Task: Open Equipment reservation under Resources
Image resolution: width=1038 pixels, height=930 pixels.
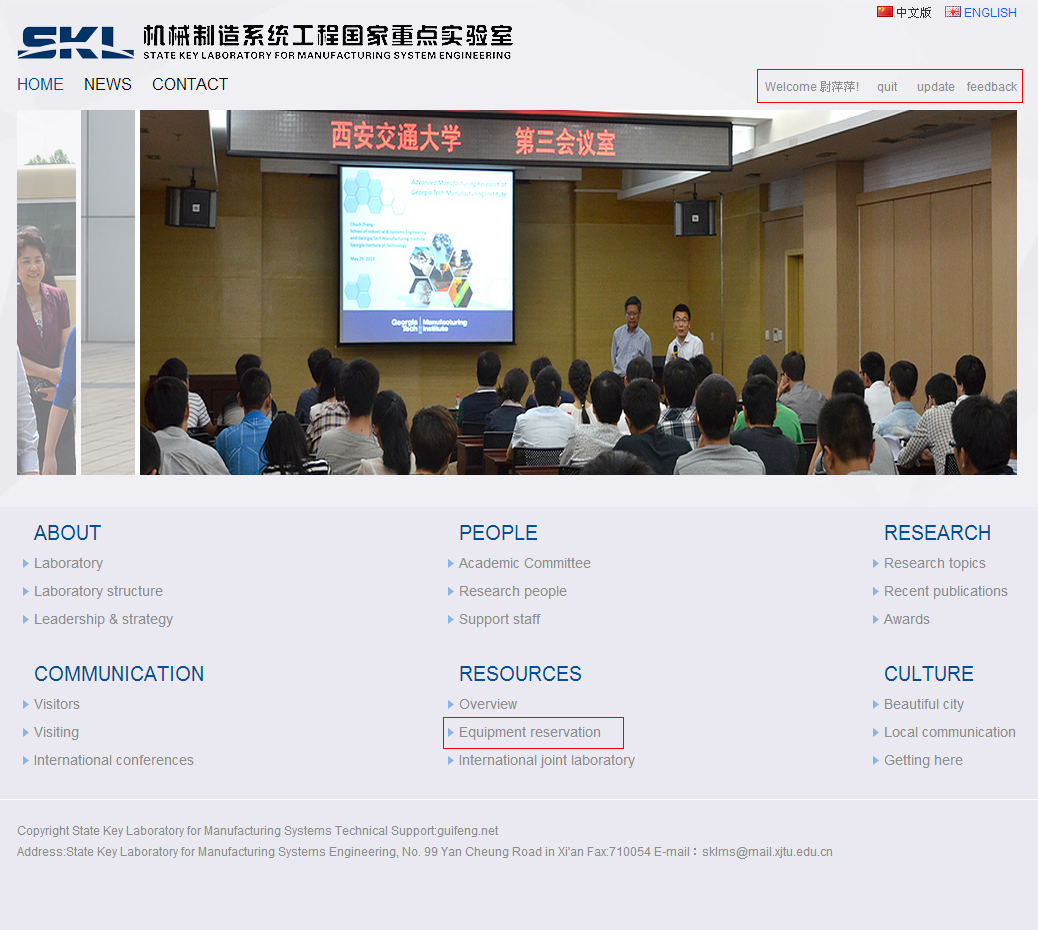Action: tap(530, 732)
